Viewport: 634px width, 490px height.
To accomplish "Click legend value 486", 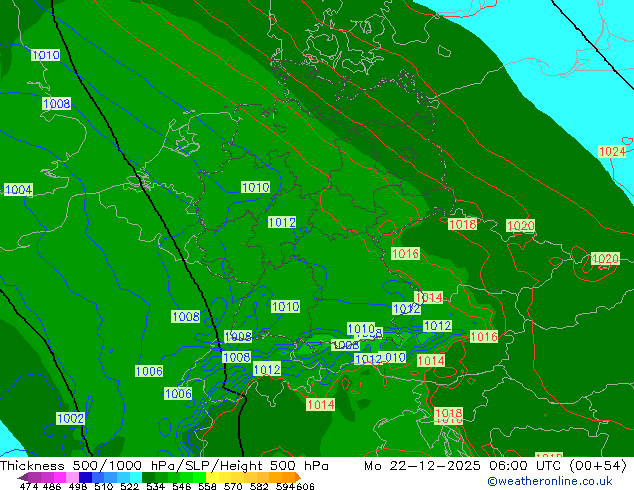I will (x=52, y=486).
